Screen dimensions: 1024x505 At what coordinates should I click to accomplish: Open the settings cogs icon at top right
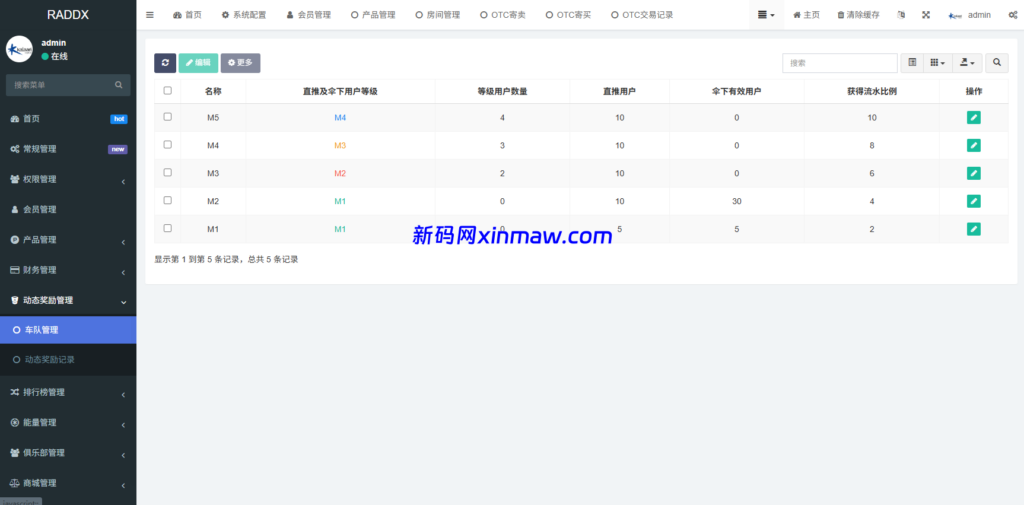click(1012, 15)
